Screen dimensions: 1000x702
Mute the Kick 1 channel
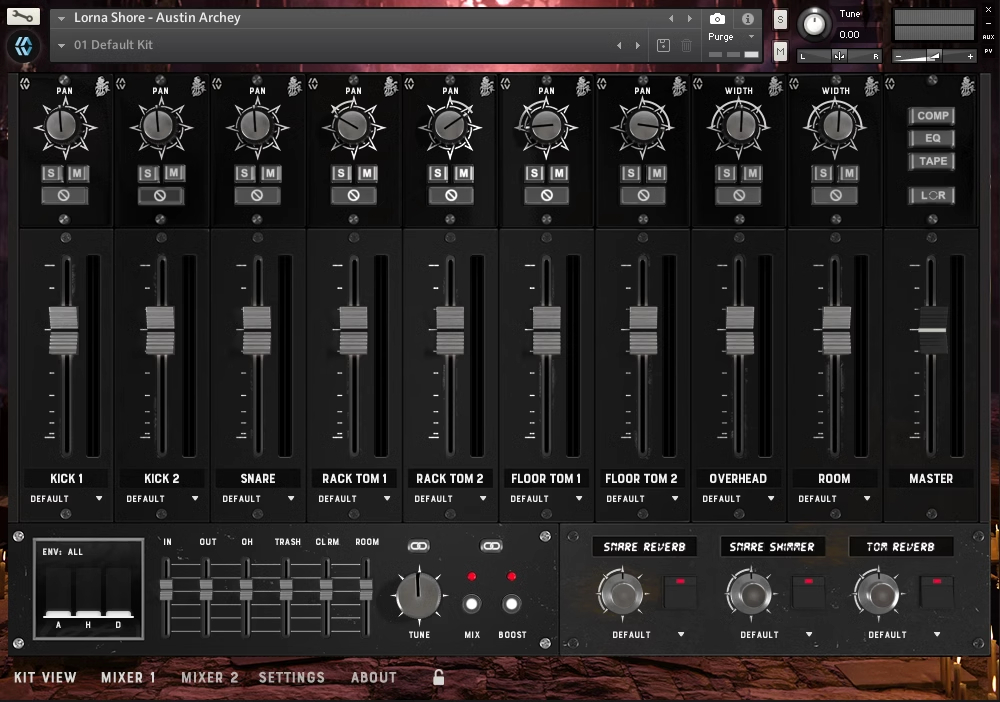pyautogui.click(x=78, y=173)
